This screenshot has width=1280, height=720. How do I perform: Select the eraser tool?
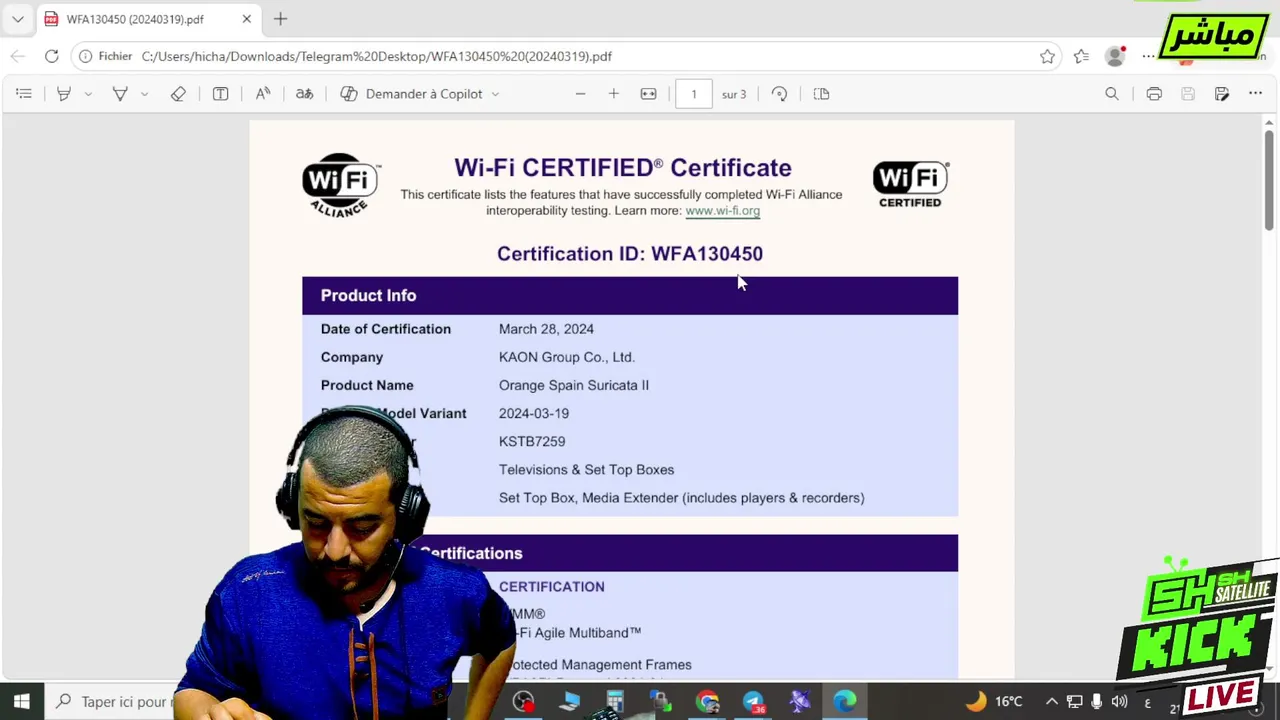178,94
